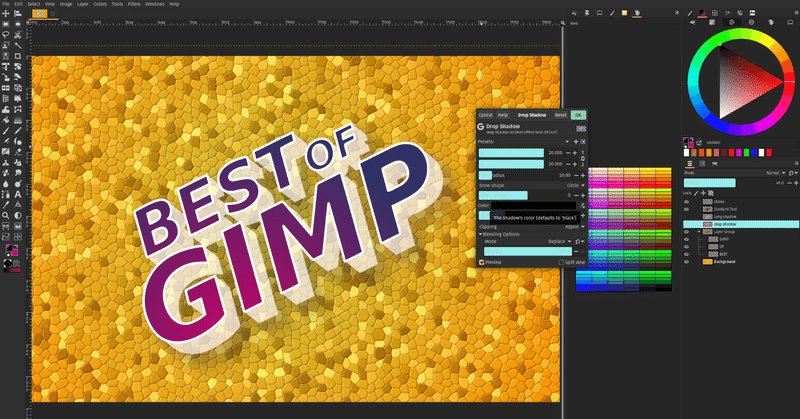Open the manage presets icon
Screen dimensions: 800x419
pyautogui.click(x=583, y=142)
